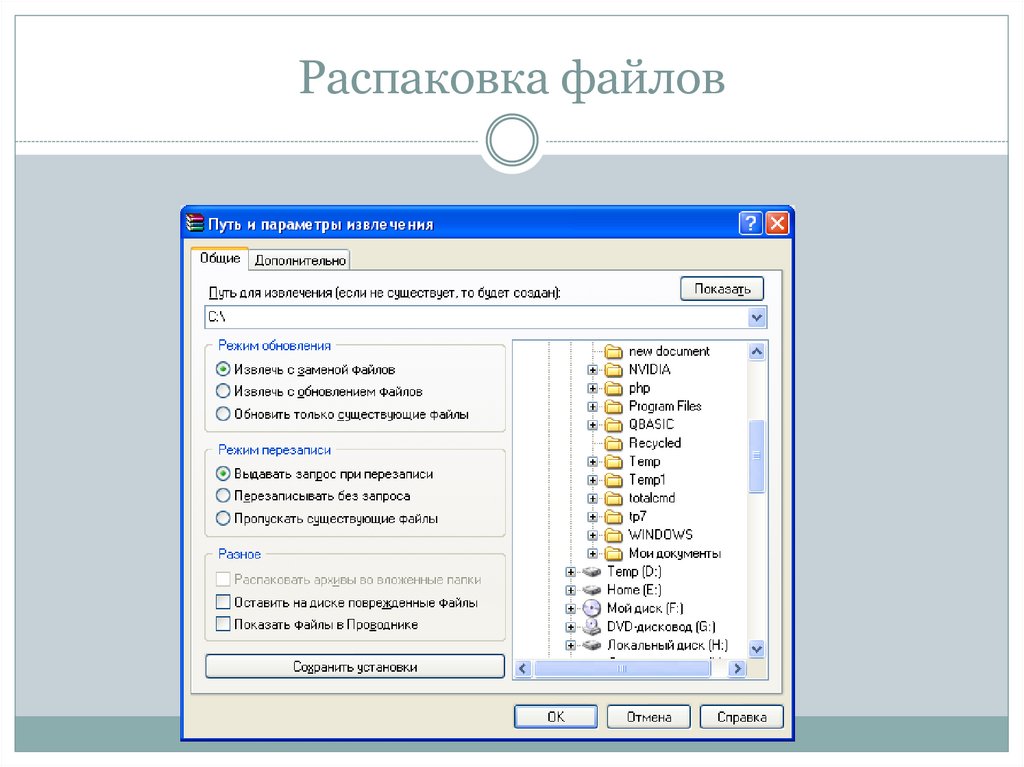Click the Локальный диск (H:) drive icon

[x=592, y=645]
